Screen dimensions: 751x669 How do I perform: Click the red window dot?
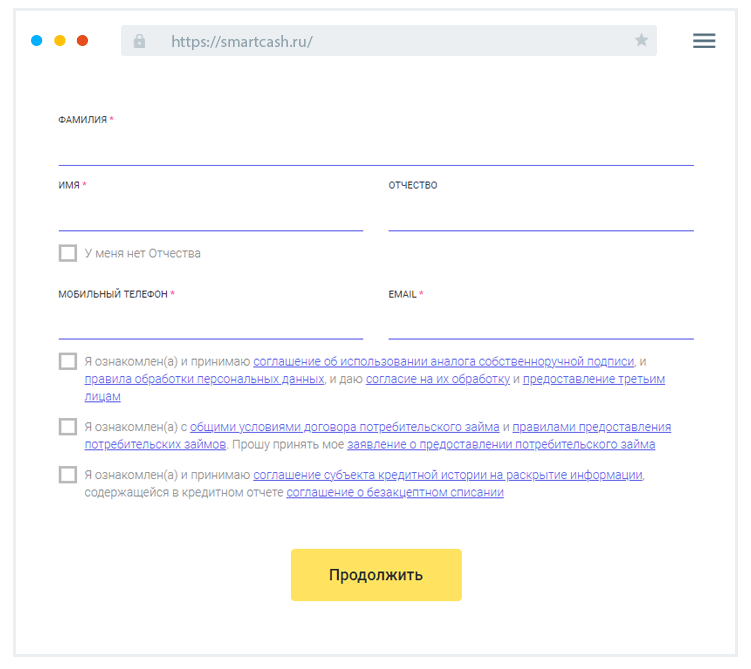[x=83, y=41]
